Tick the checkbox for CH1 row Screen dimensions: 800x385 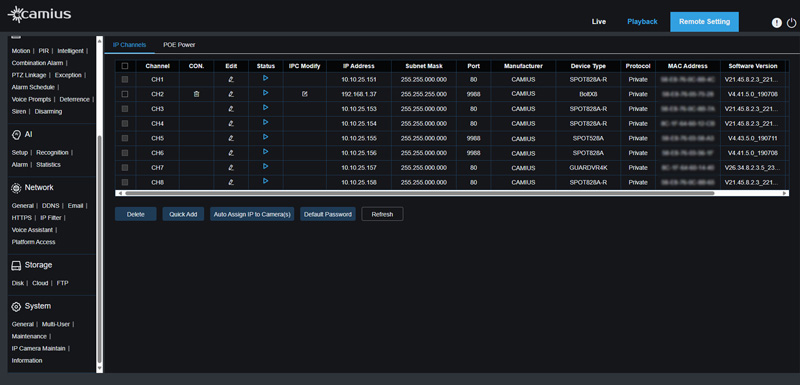point(125,80)
